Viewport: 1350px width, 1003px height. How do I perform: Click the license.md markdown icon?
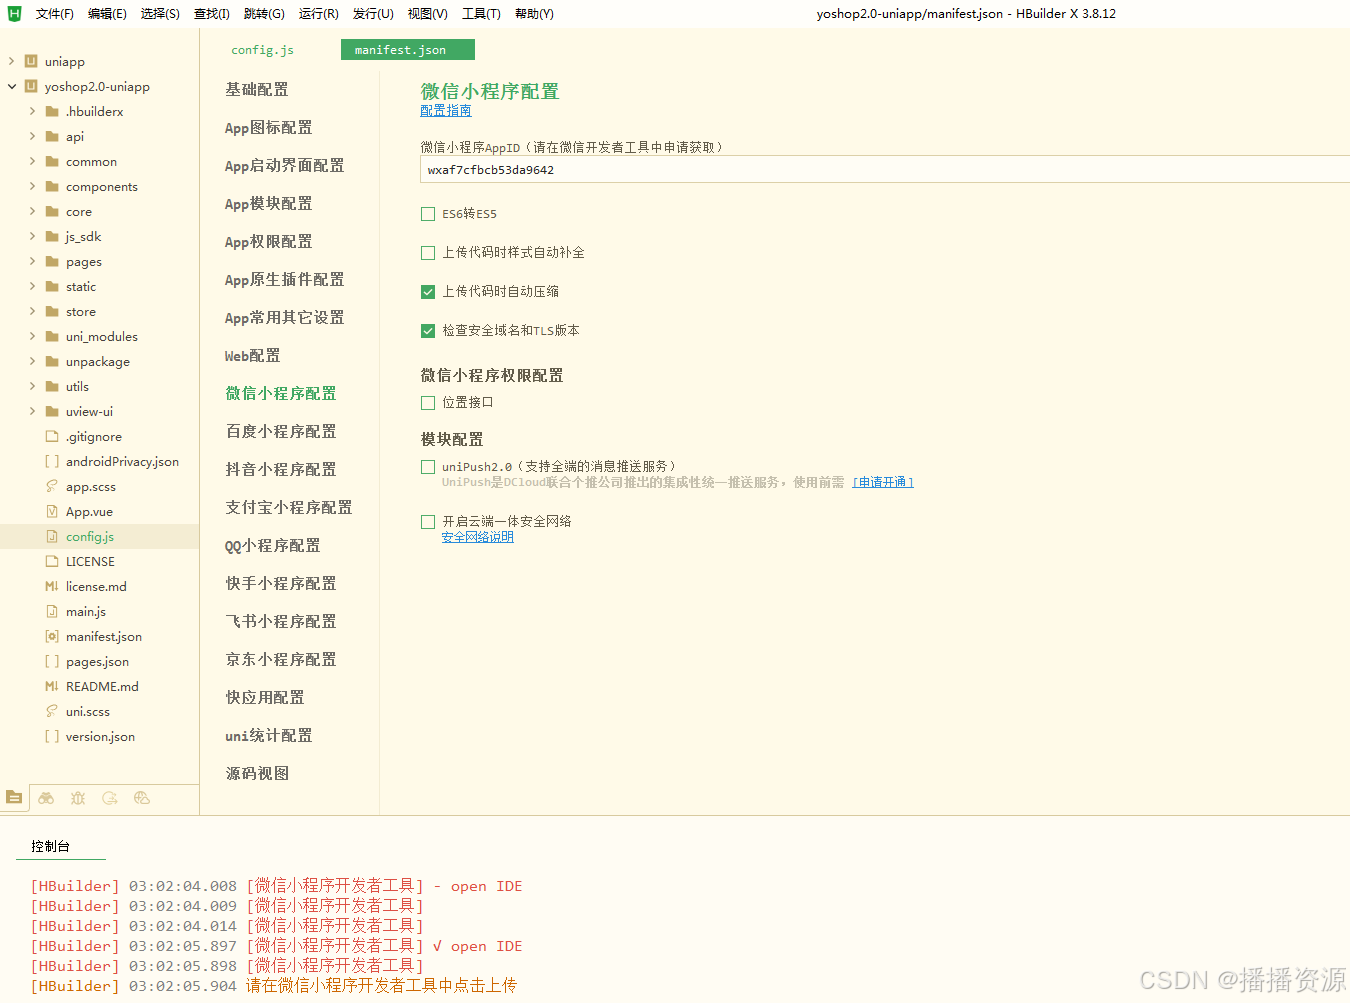[52, 586]
